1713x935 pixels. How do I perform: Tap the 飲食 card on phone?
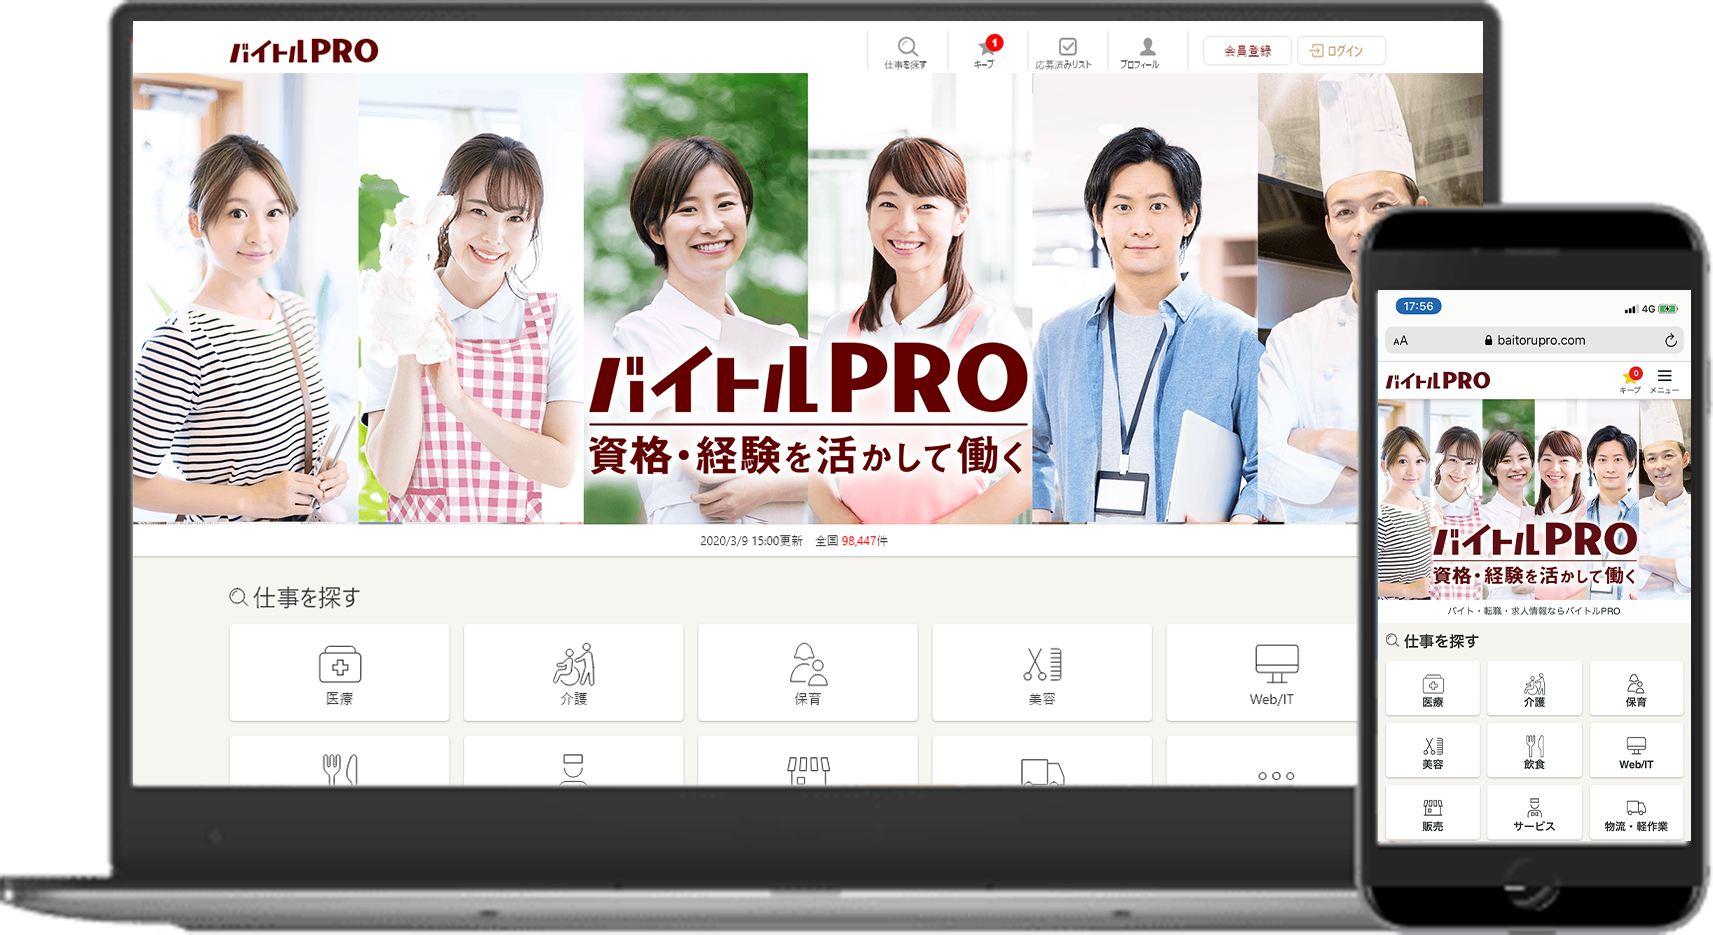click(x=1534, y=750)
